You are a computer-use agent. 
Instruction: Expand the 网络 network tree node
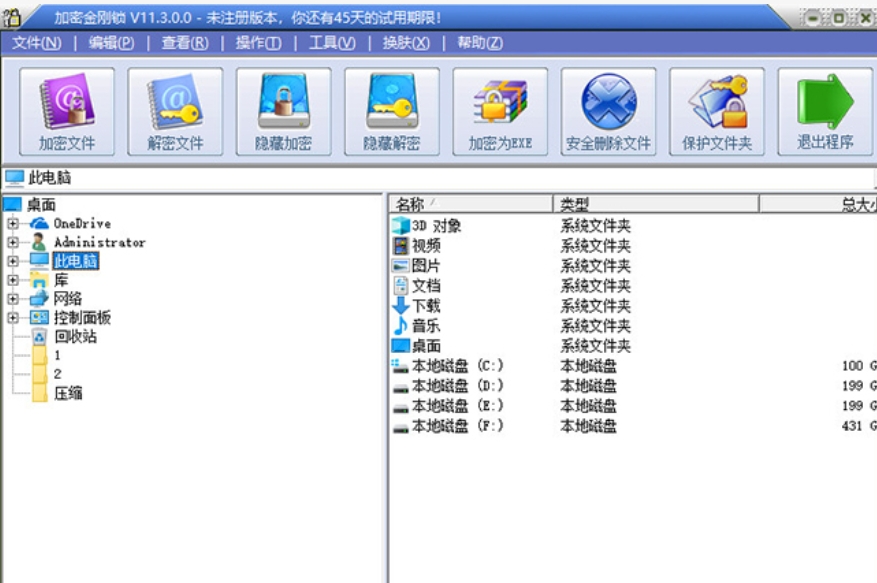tap(13, 299)
